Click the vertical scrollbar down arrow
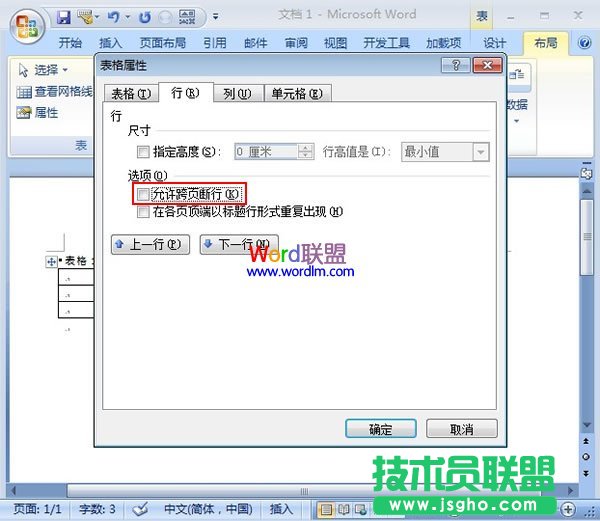 click(587, 425)
